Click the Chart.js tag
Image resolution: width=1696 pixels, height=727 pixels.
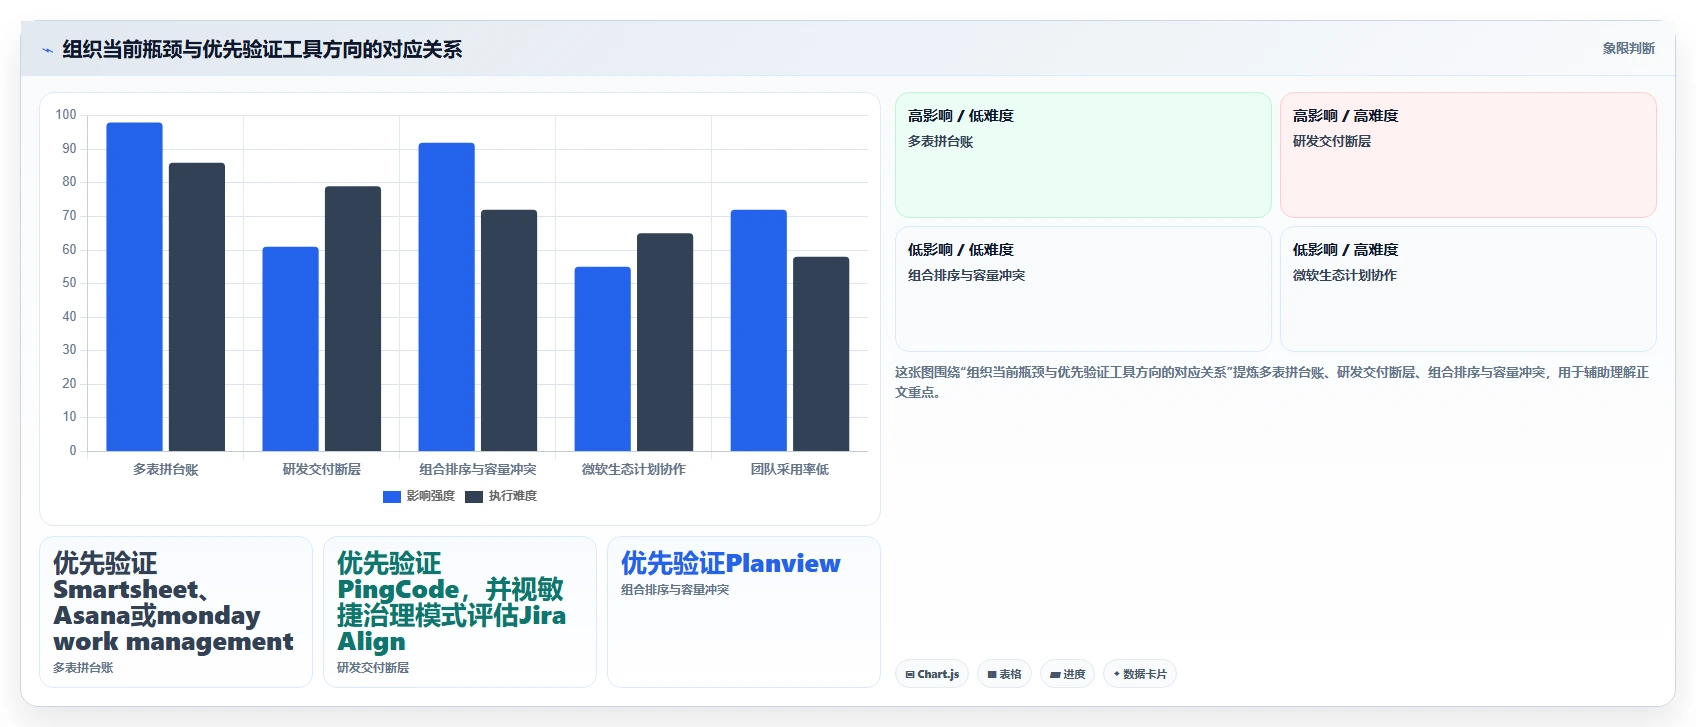coord(932,674)
